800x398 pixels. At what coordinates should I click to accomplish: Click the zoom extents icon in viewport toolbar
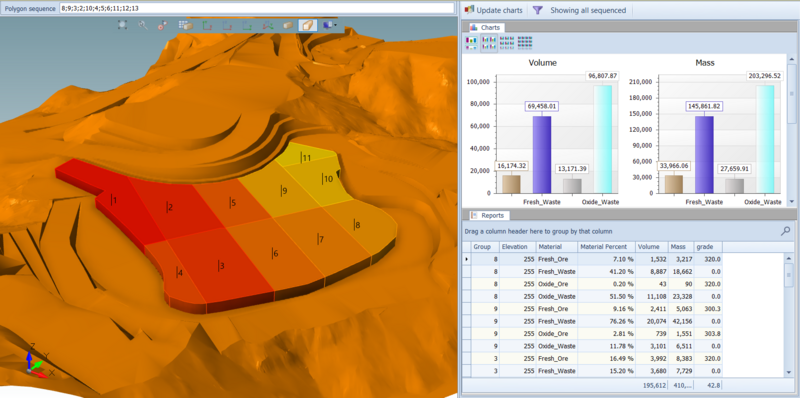pos(122,24)
